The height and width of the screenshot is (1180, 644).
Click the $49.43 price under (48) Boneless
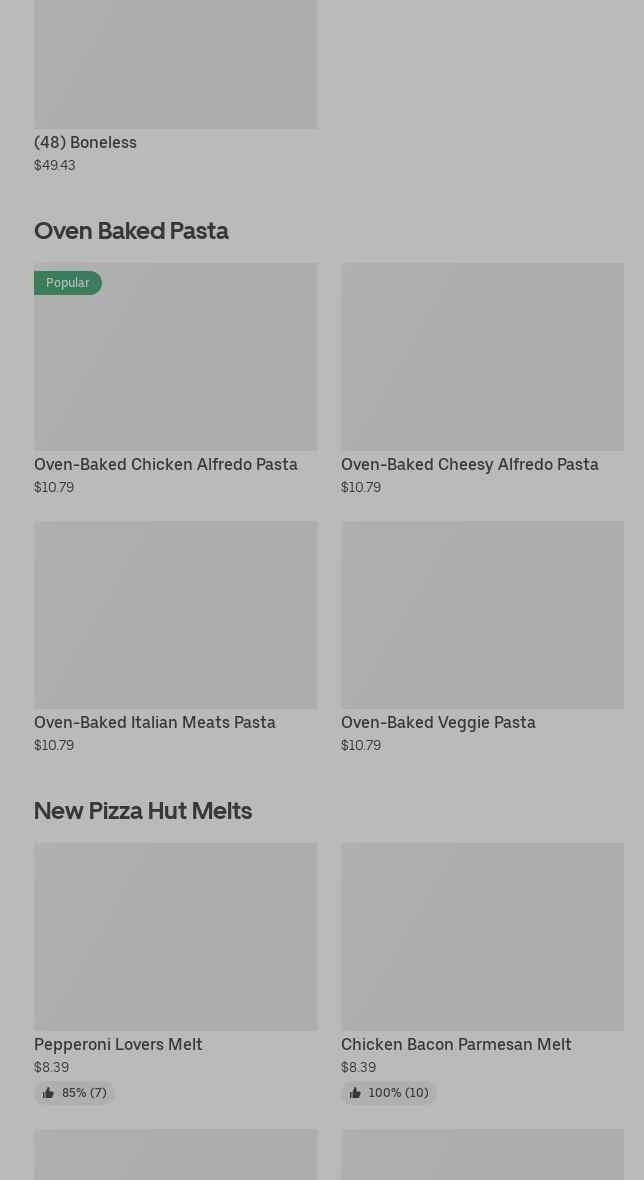click(x=55, y=165)
